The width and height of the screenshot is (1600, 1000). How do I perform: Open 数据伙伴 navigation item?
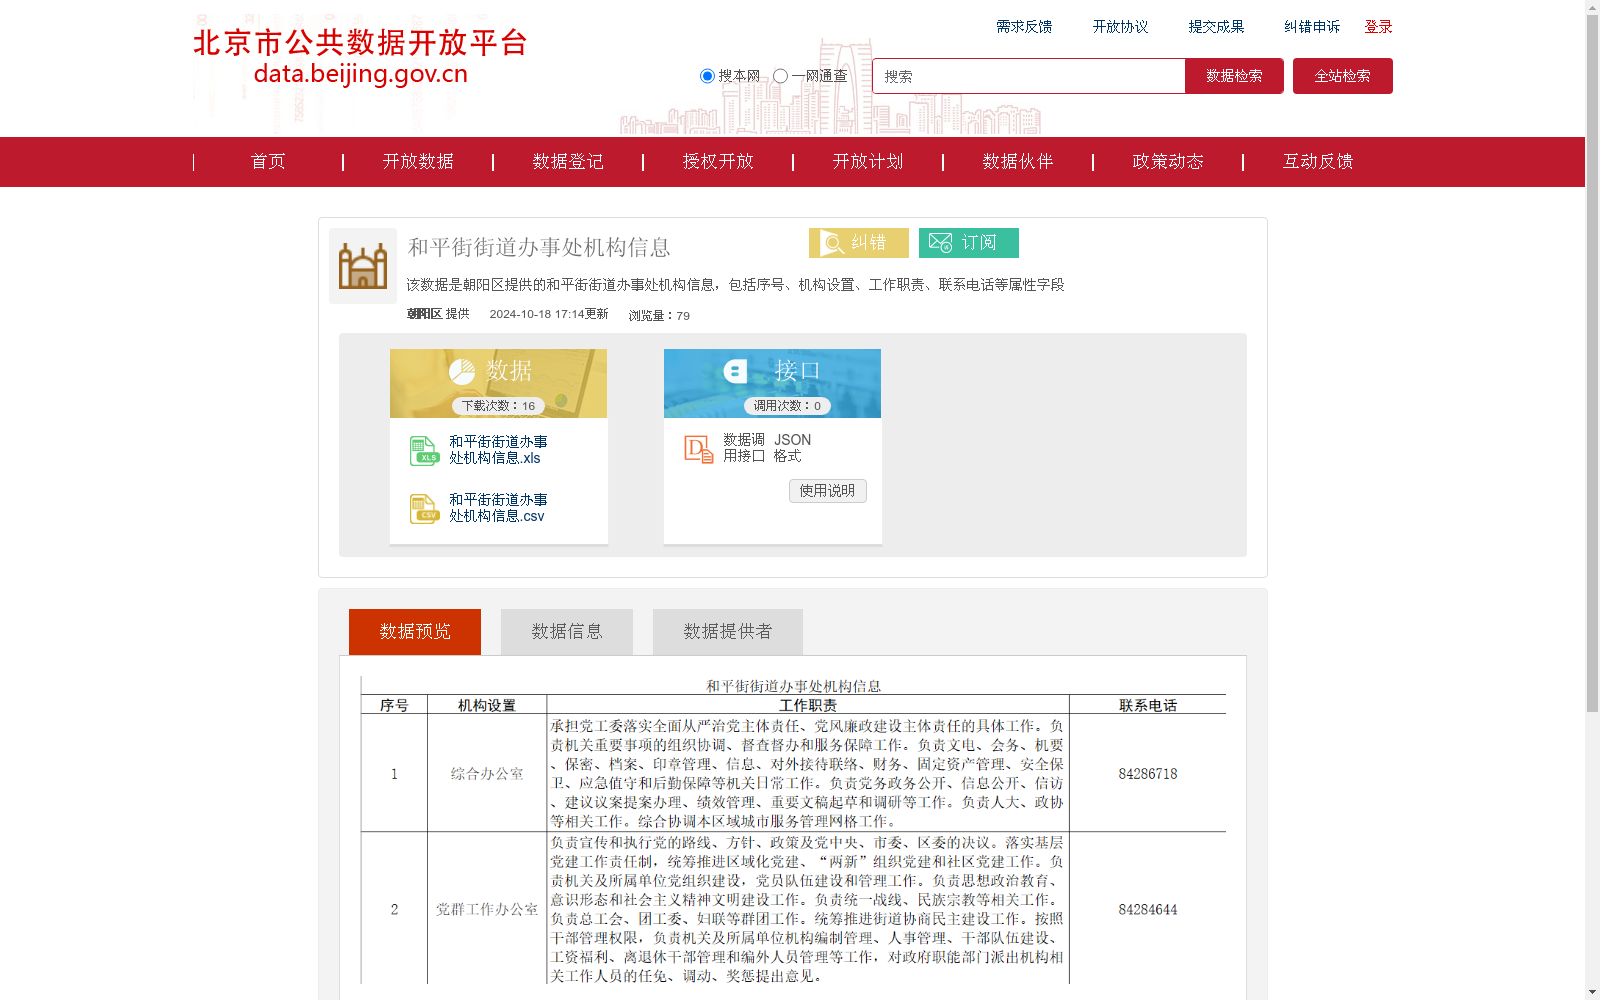(1018, 162)
